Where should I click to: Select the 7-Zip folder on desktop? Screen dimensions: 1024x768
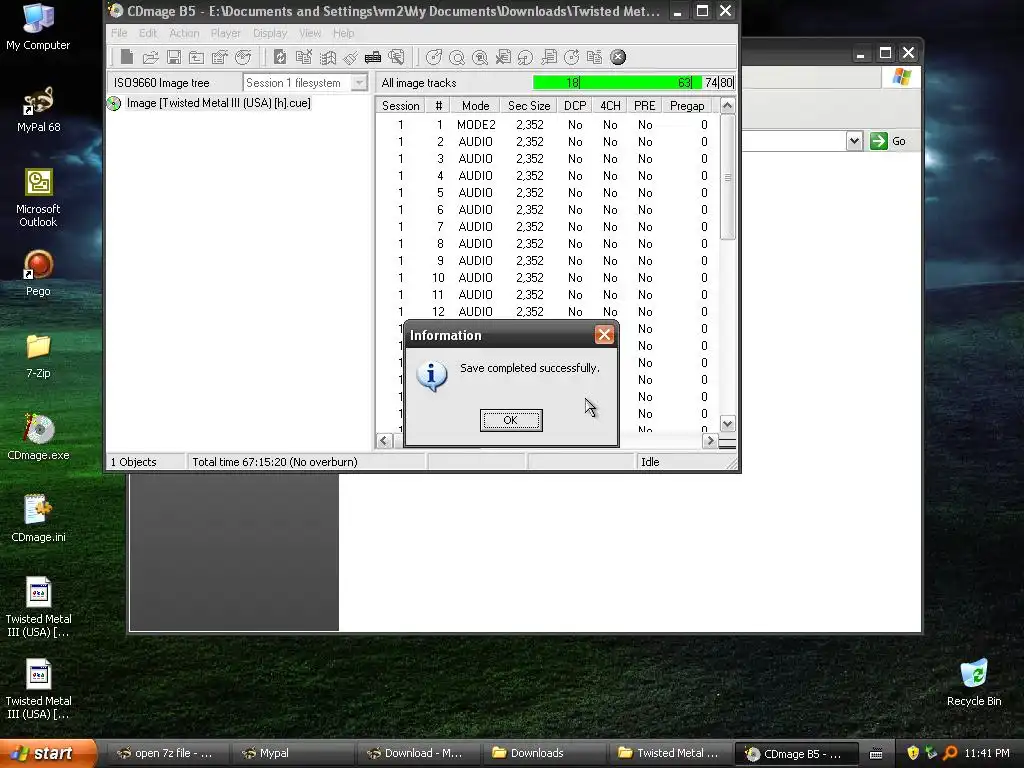tap(39, 355)
